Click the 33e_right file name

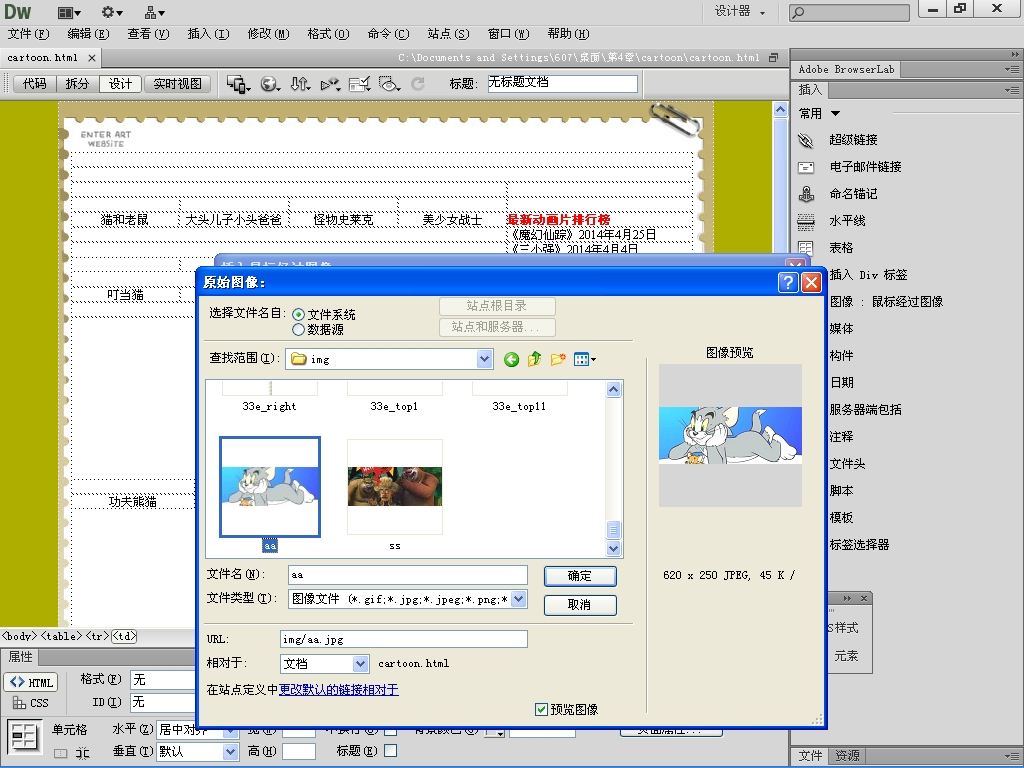click(x=269, y=406)
